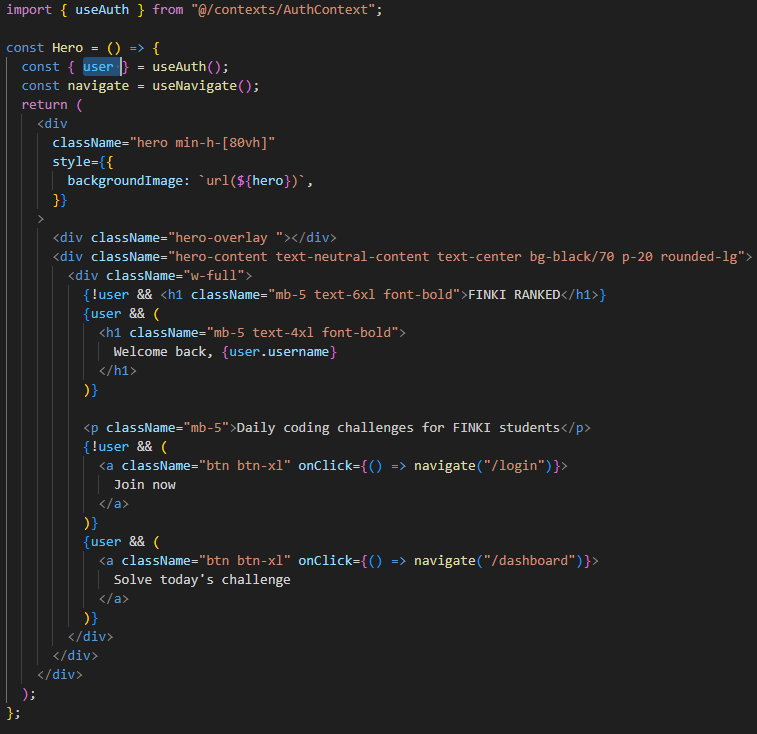
Task: Place cursor on the return keyword
Action: pos(44,104)
